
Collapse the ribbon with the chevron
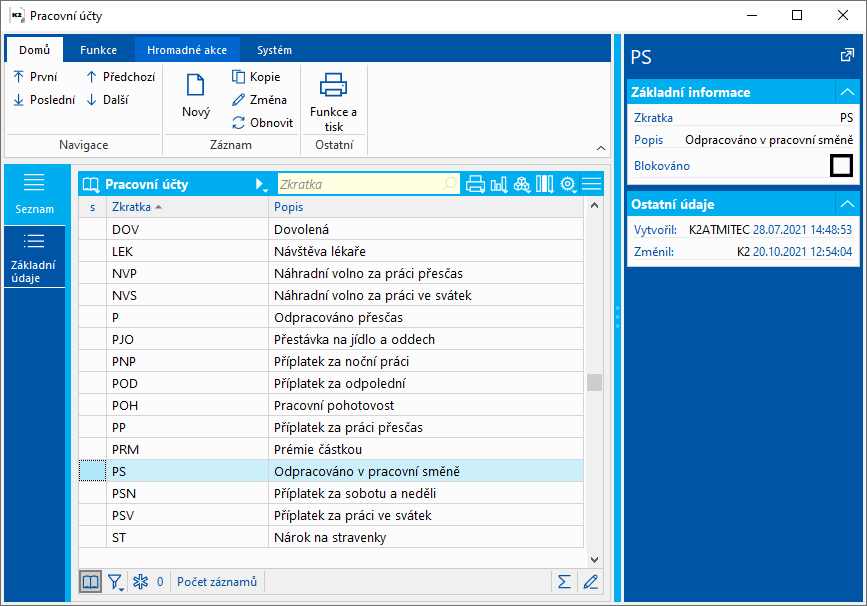click(601, 148)
